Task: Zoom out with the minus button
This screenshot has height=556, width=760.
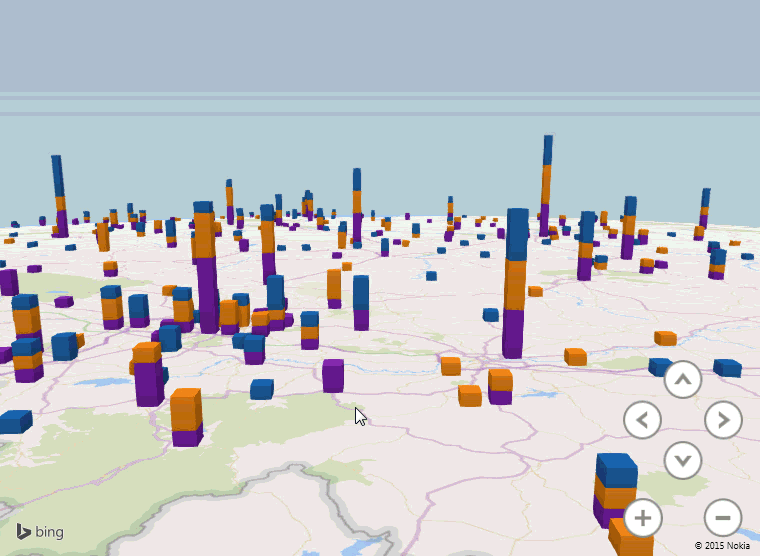Action: (x=723, y=518)
